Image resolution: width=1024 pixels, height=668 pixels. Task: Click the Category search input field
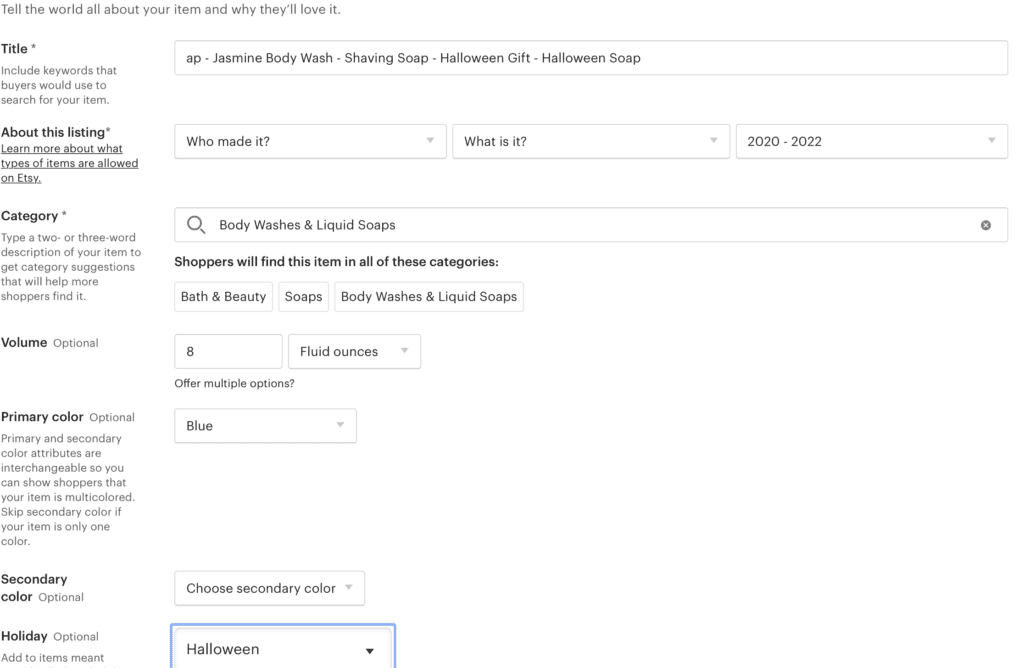point(591,225)
